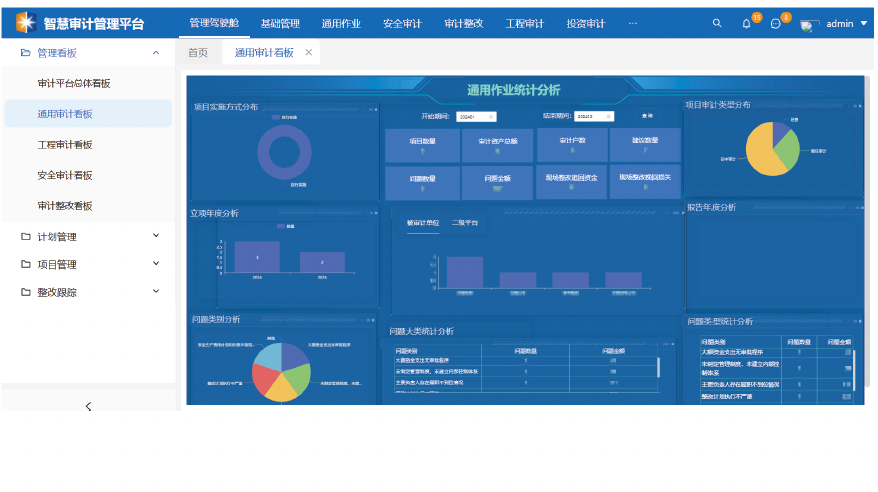Open the admin account dropdown arrow
The height and width of the screenshot is (492, 878).
(864, 23)
